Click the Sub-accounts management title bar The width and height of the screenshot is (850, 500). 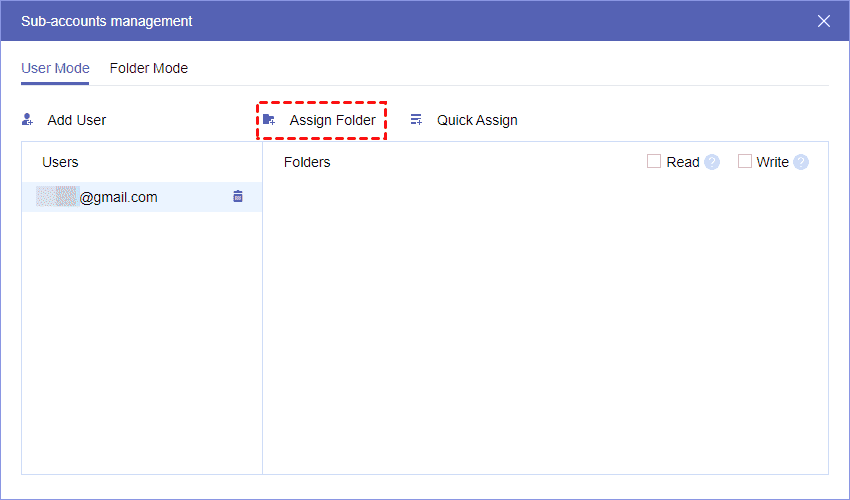[400, 21]
